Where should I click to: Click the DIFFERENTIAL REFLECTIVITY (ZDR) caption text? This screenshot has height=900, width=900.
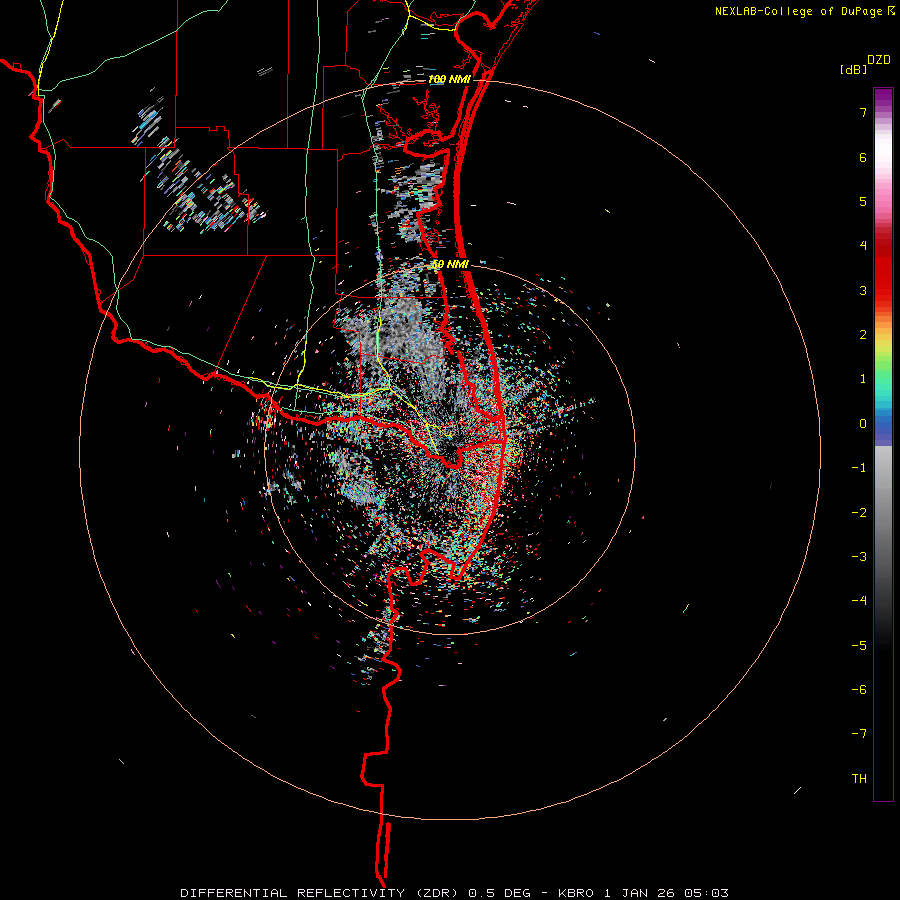(321, 893)
